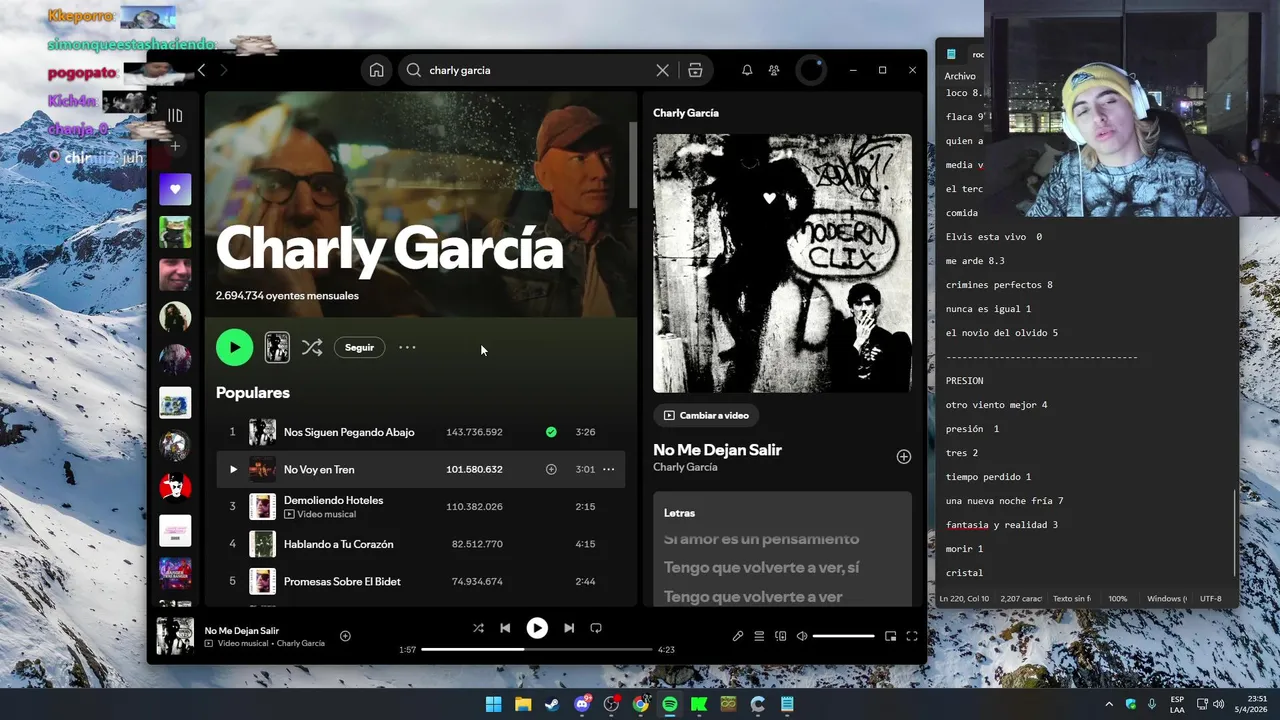Image resolution: width=1280 pixels, height=720 pixels.
Task: Click the 'crimines perfectos 8' line in Notepad
Action: pyautogui.click(x=999, y=285)
